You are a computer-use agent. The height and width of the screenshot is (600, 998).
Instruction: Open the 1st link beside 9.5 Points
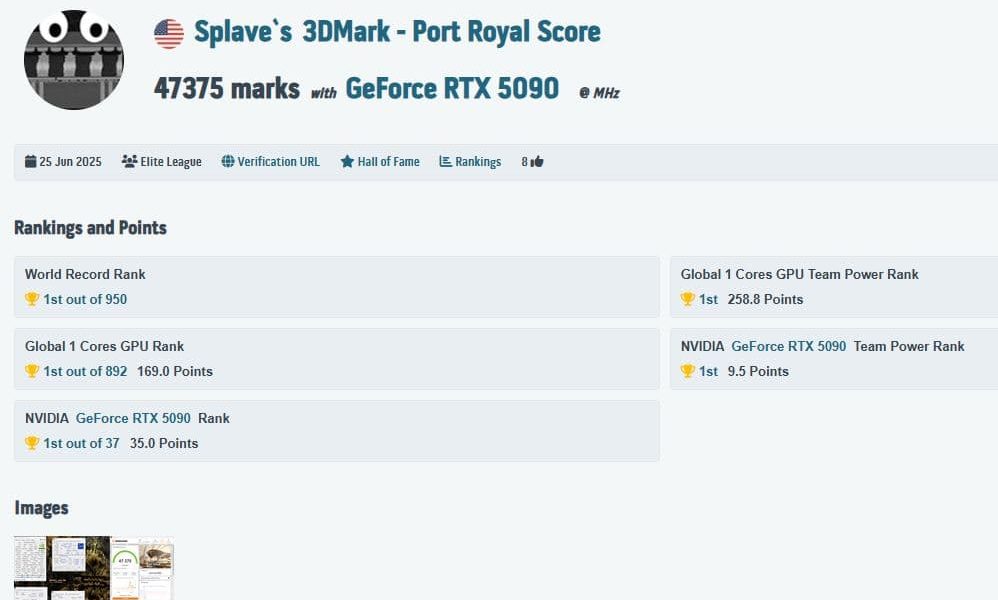tap(708, 371)
